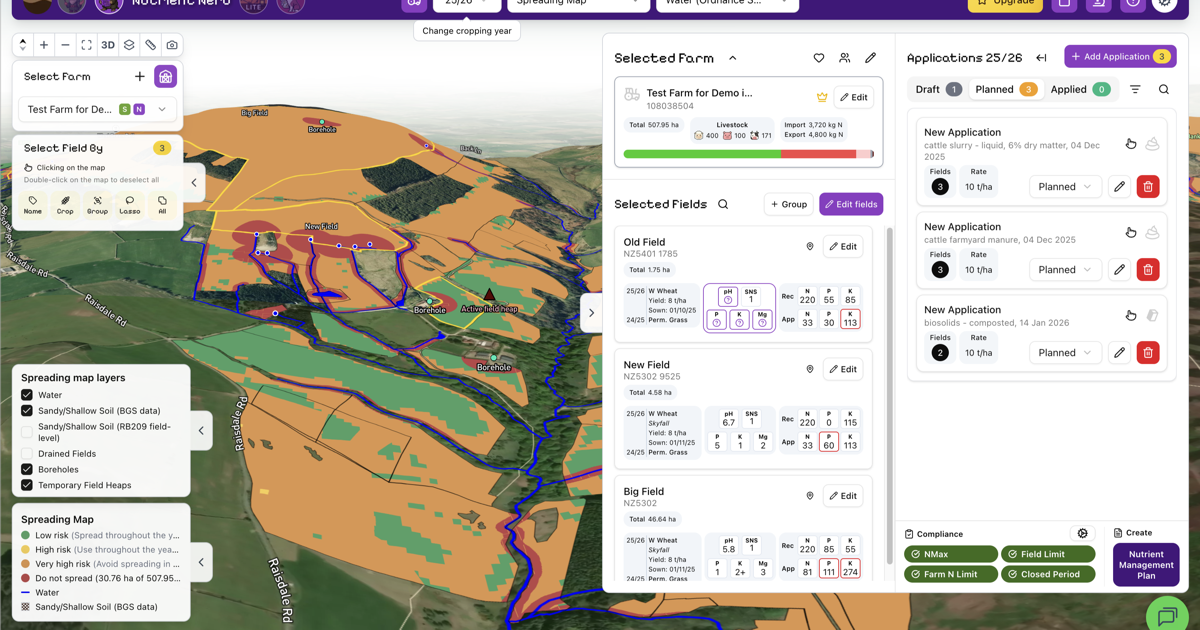Collapse the Spreading map layers panel

[201, 431]
